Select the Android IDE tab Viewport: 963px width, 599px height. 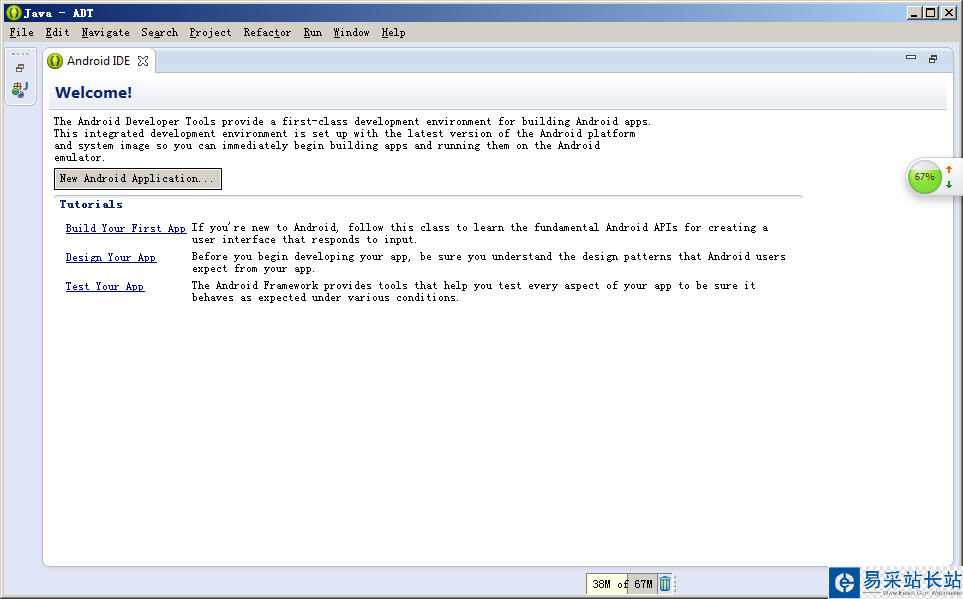point(98,61)
